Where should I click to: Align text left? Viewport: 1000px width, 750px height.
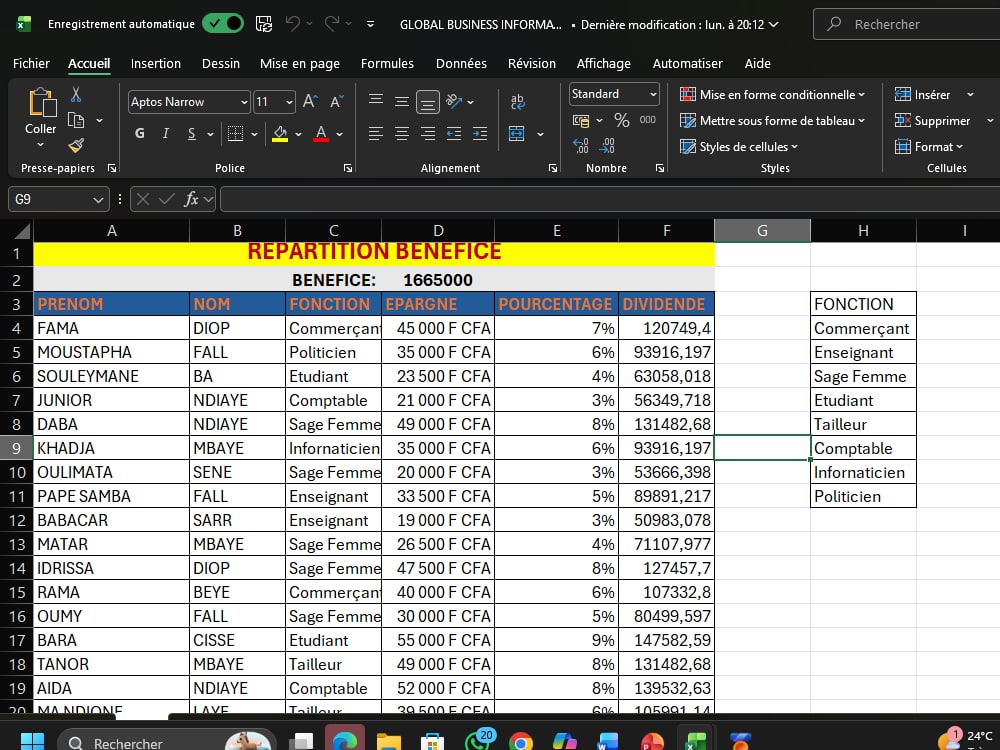pyautogui.click(x=376, y=133)
